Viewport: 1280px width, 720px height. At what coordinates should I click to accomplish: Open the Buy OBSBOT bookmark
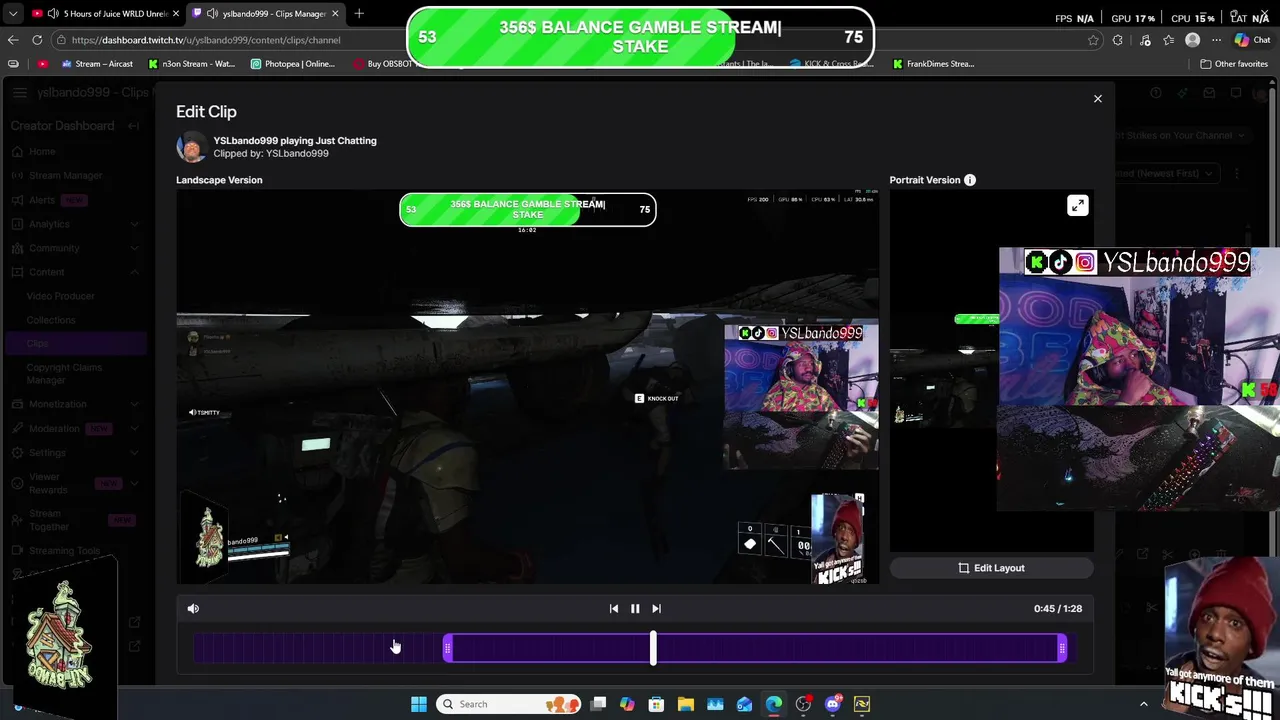[x=383, y=64]
